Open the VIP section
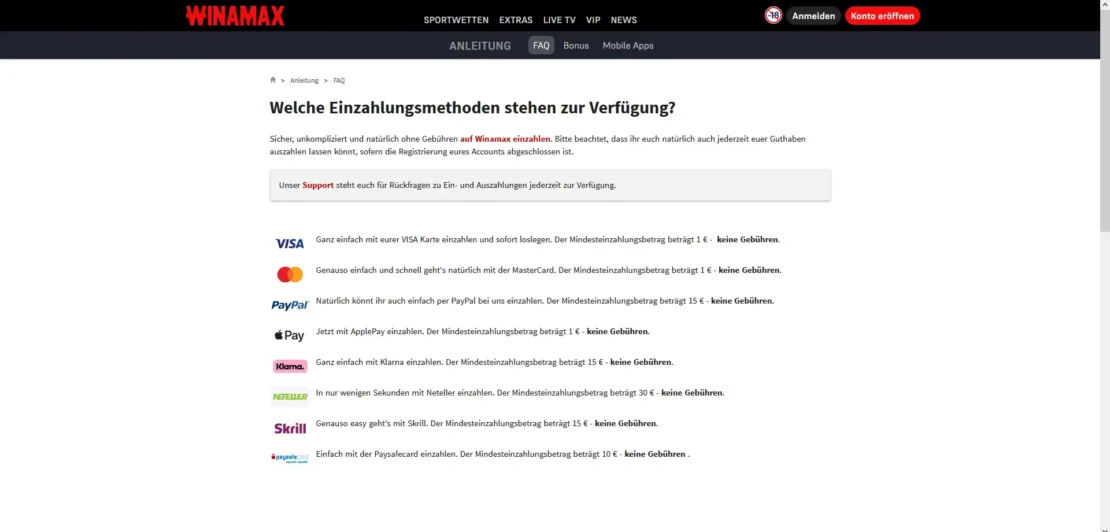1110x532 pixels. click(x=593, y=20)
